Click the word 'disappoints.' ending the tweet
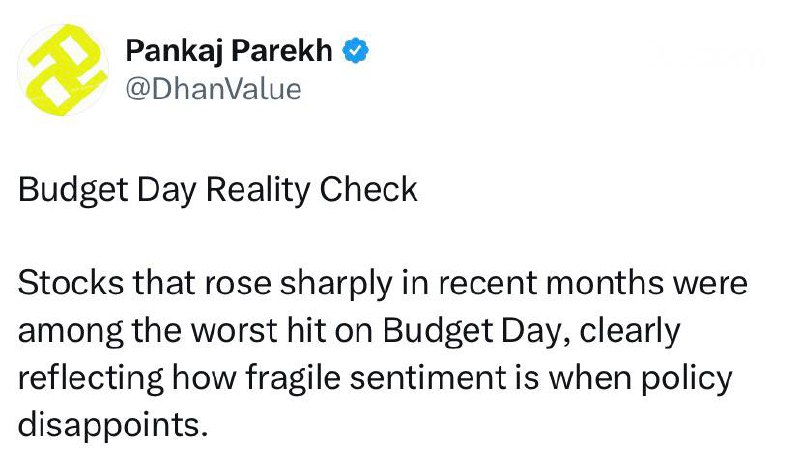 (x=113, y=425)
